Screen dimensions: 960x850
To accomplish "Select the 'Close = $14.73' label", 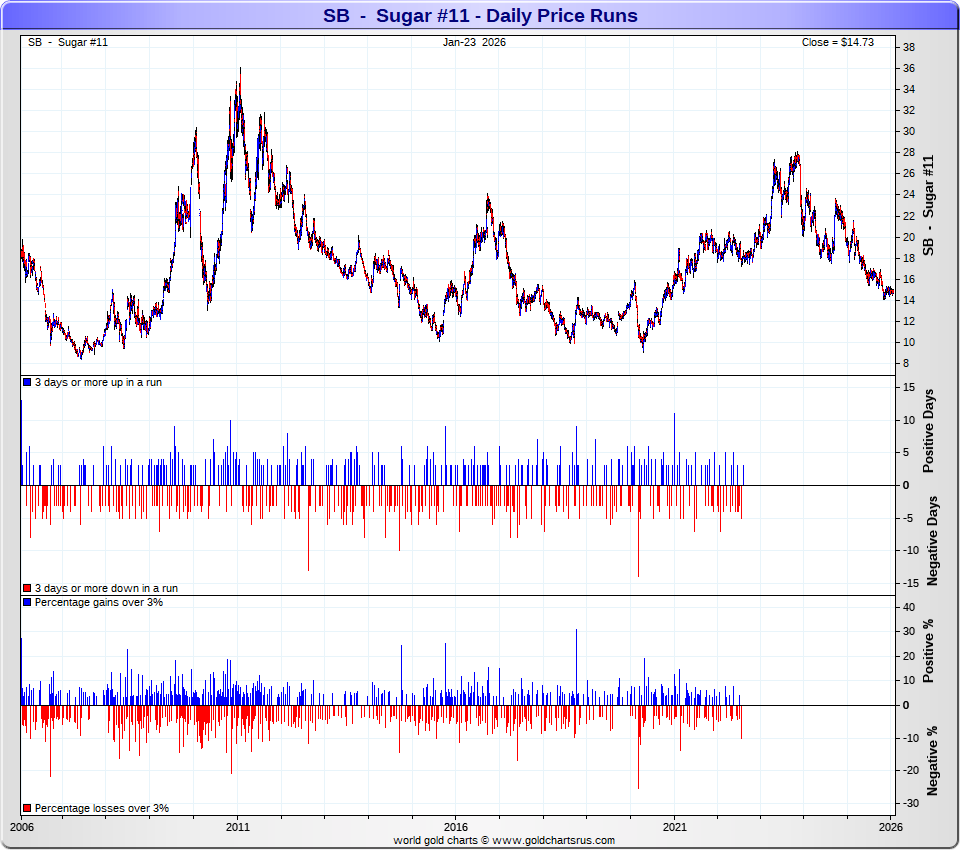I will click(838, 42).
